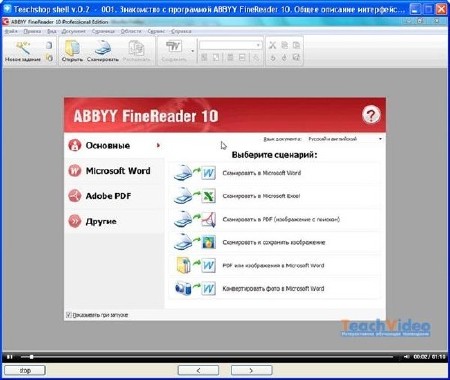Select the Microsoft Word scenario category
The height and width of the screenshot is (380, 450).
(x=114, y=171)
